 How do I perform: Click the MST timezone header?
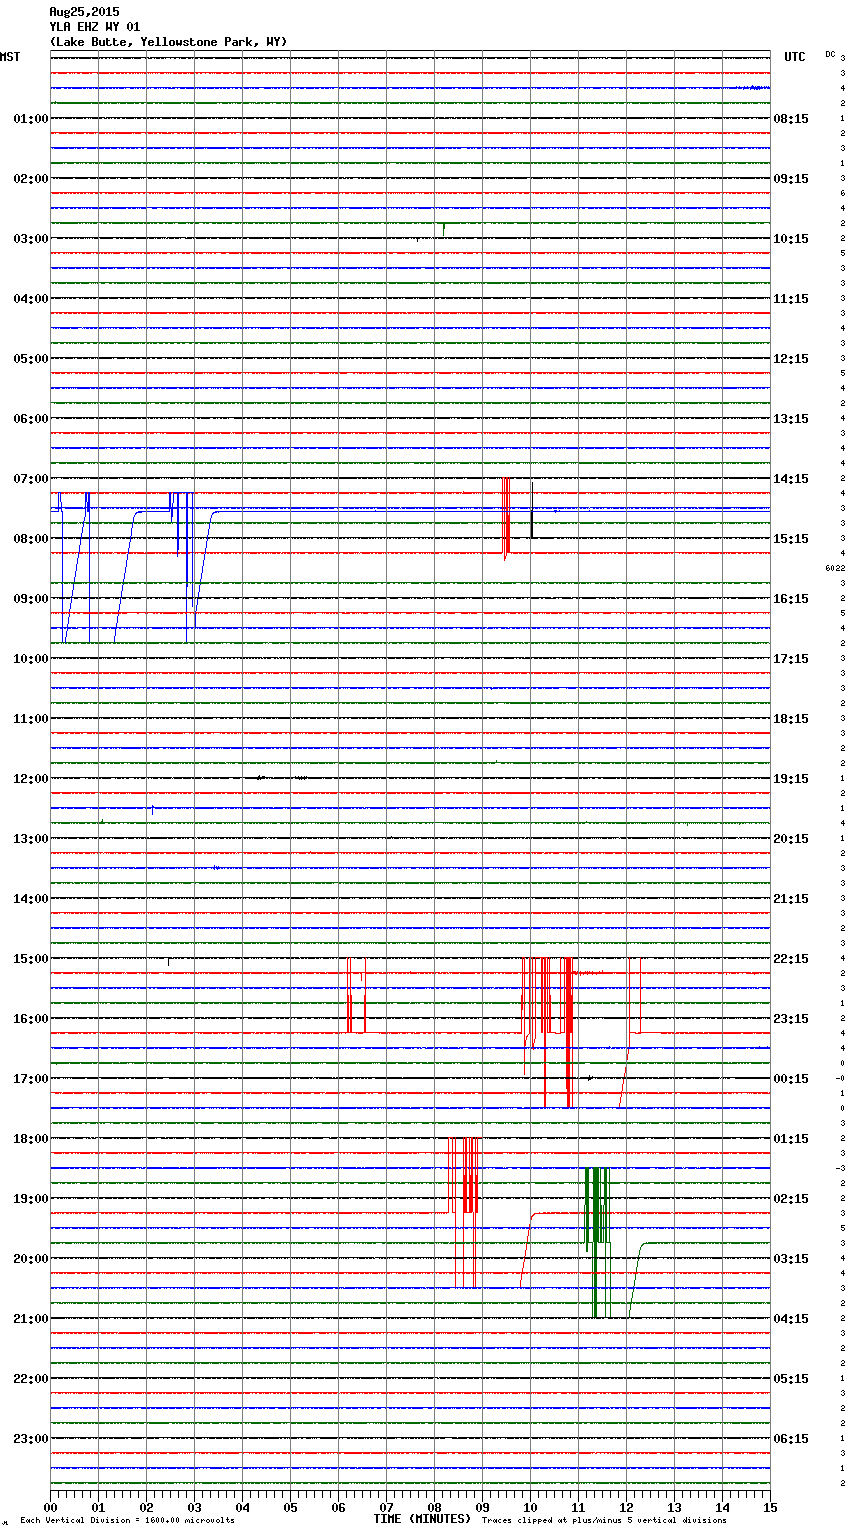tap(10, 57)
